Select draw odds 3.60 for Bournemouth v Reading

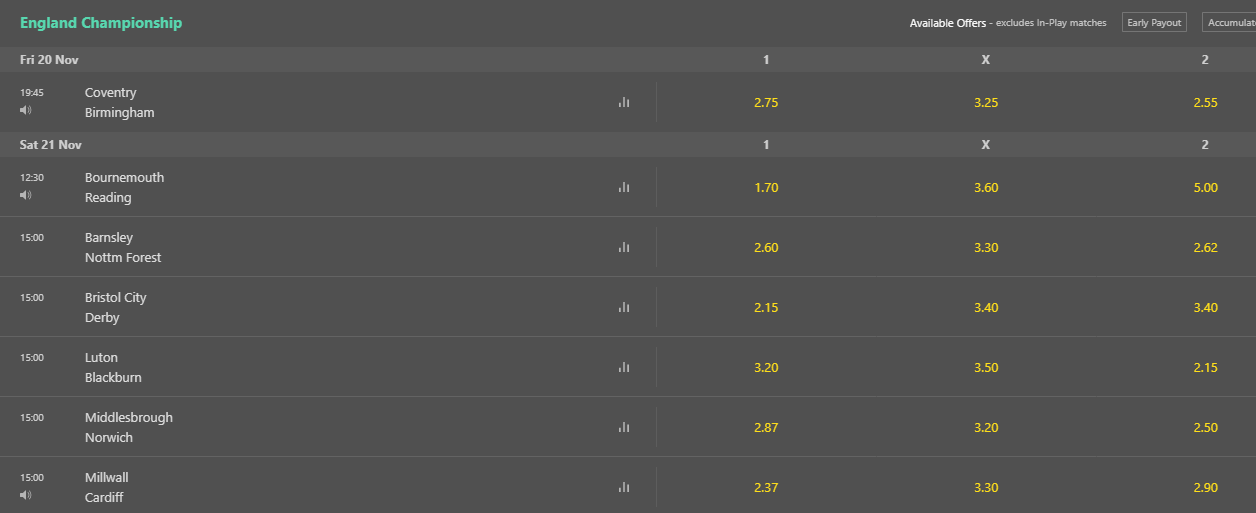986,187
